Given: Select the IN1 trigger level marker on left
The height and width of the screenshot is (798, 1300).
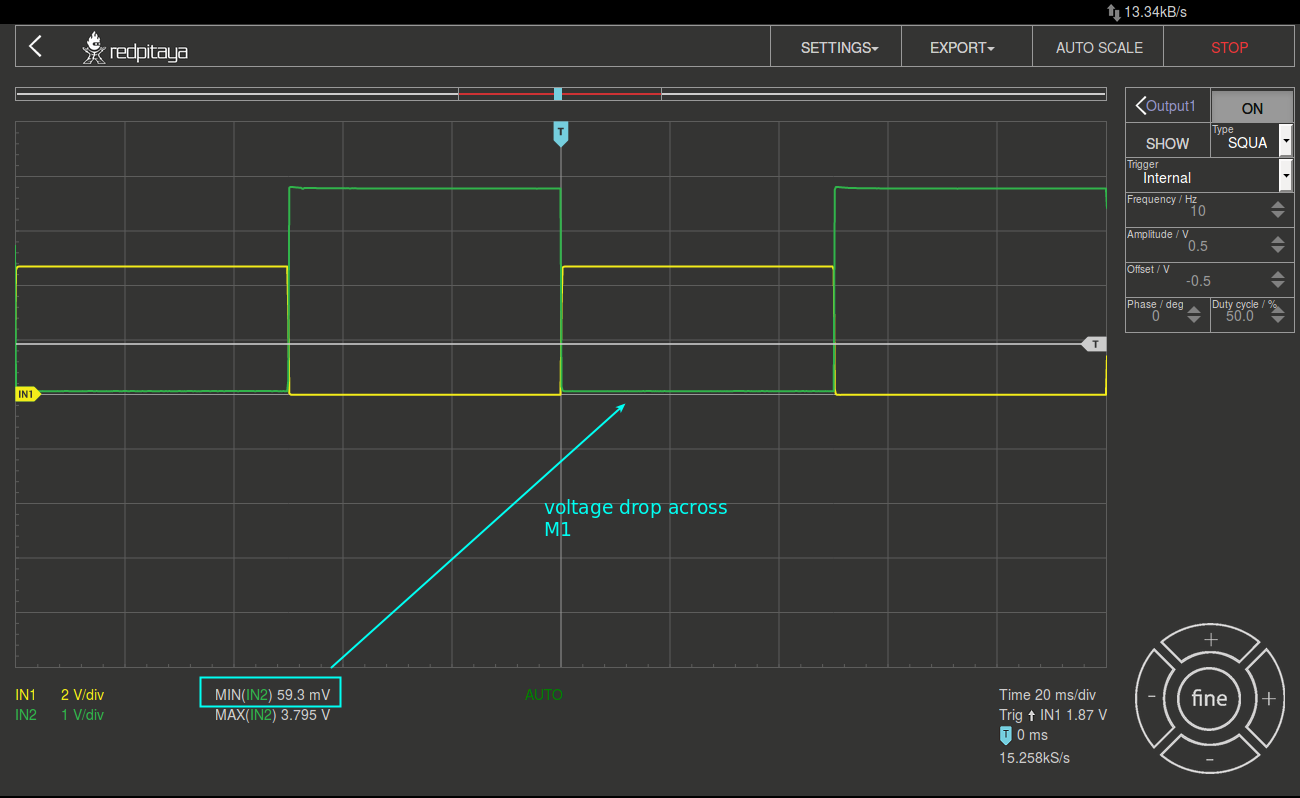Looking at the screenshot, I should tap(27, 394).
